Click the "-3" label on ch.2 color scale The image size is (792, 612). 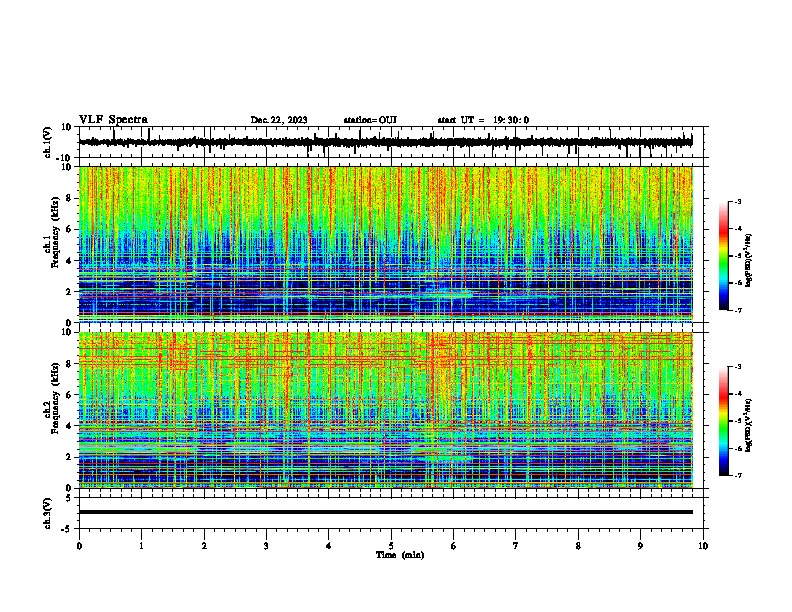737,367
